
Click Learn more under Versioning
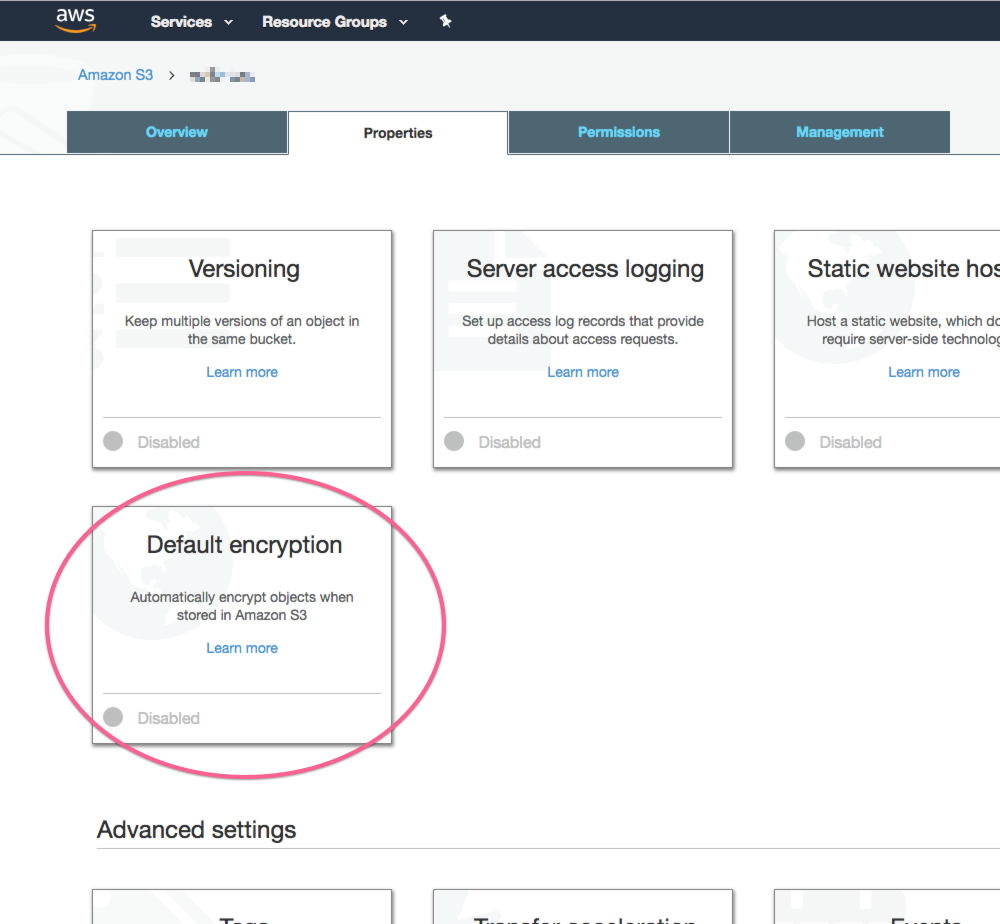coord(242,372)
